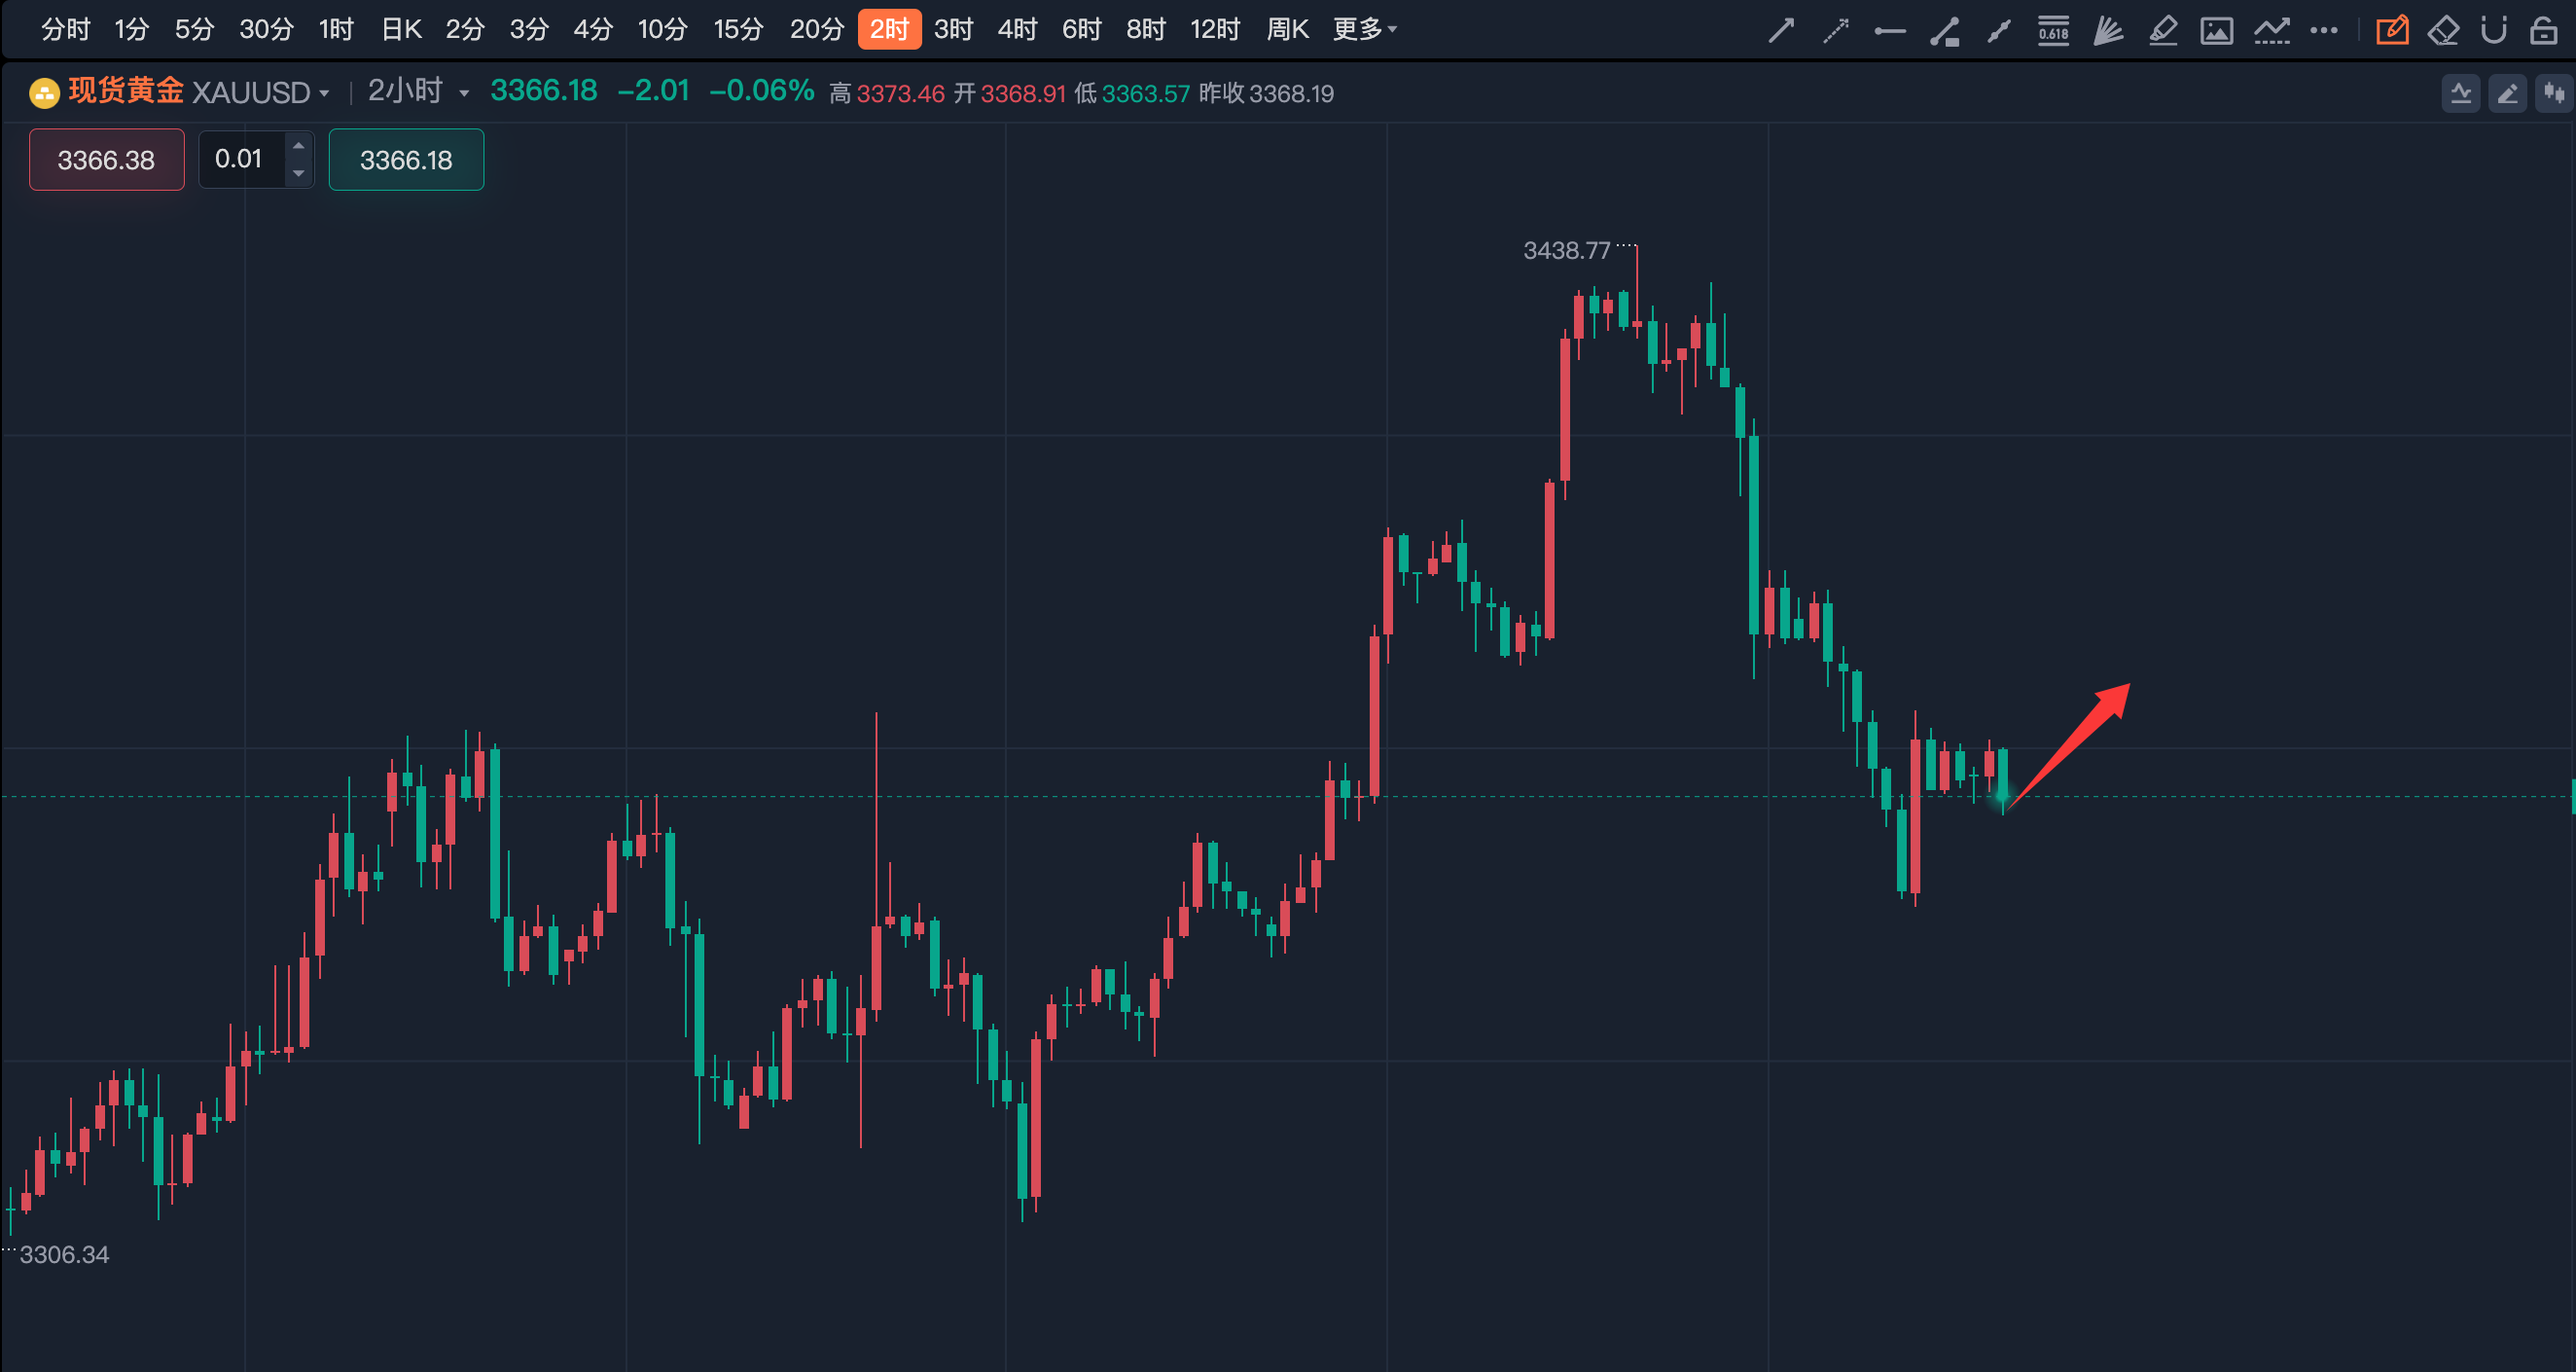Switch to the 30分 timeframe tab
Image resolution: width=2576 pixels, height=1372 pixels.
tap(266, 30)
